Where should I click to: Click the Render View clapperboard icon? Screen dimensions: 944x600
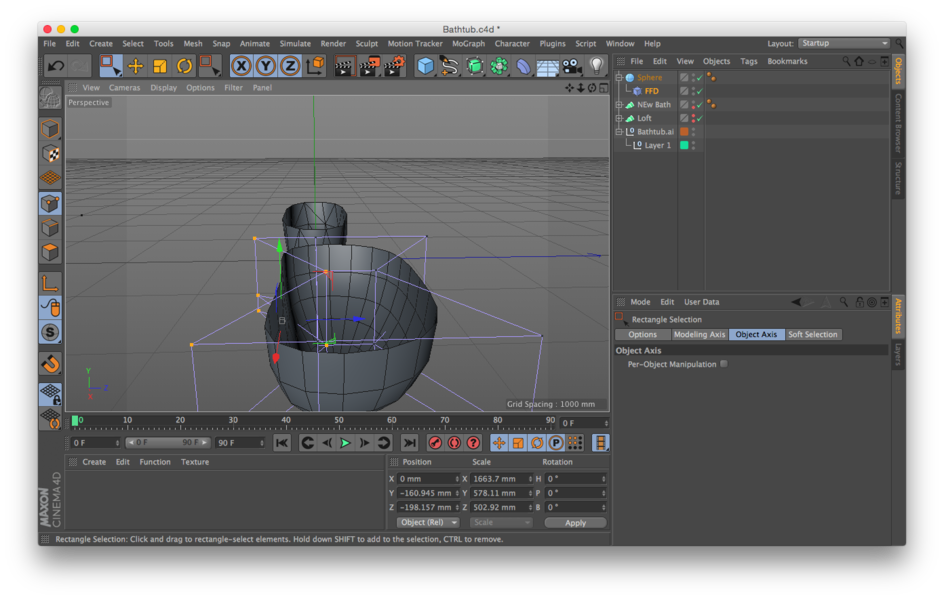[x=344, y=66]
